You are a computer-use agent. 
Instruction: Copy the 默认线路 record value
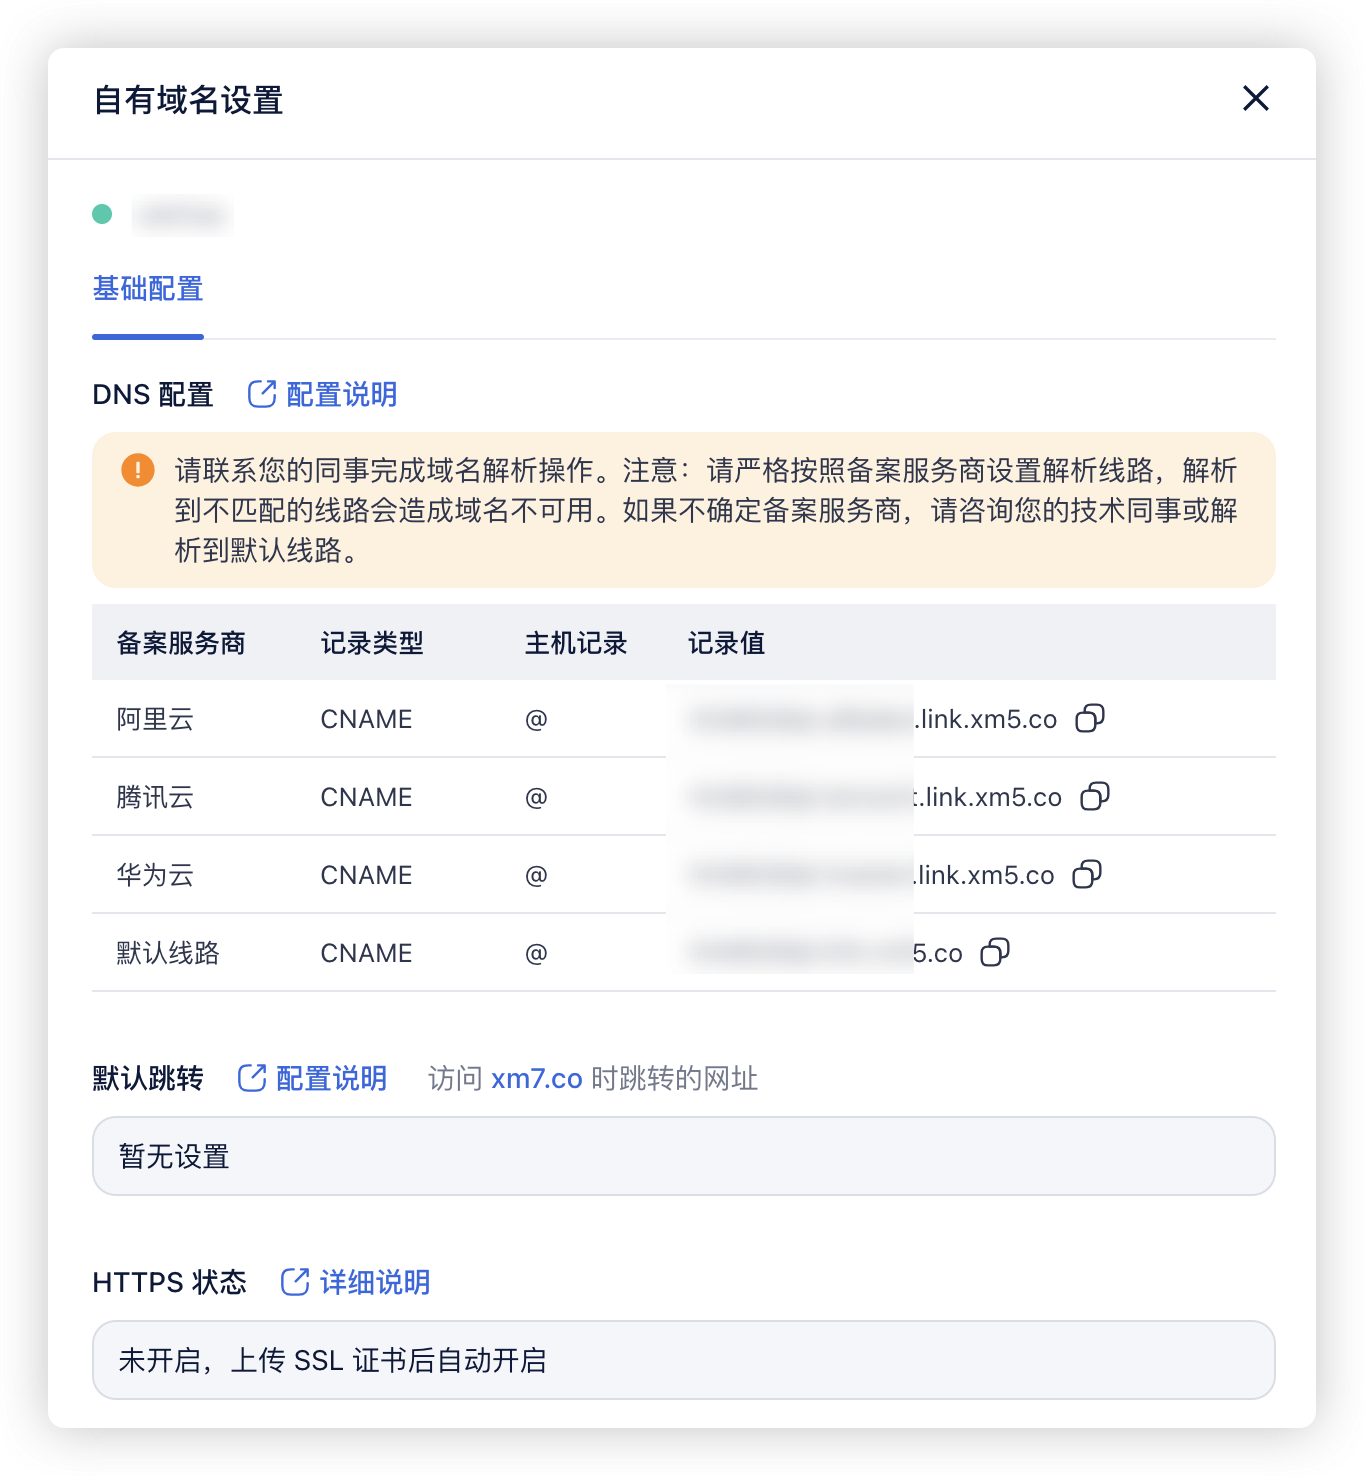995,952
